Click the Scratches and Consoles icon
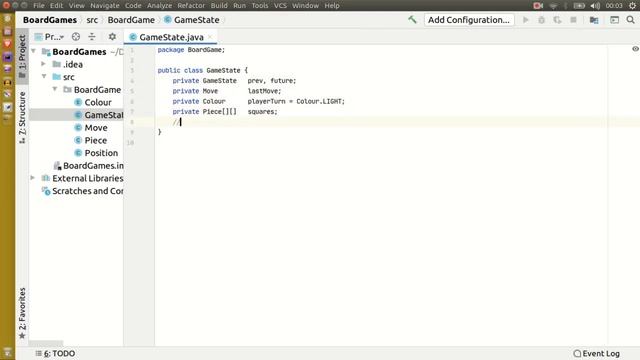 tap(46, 191)
